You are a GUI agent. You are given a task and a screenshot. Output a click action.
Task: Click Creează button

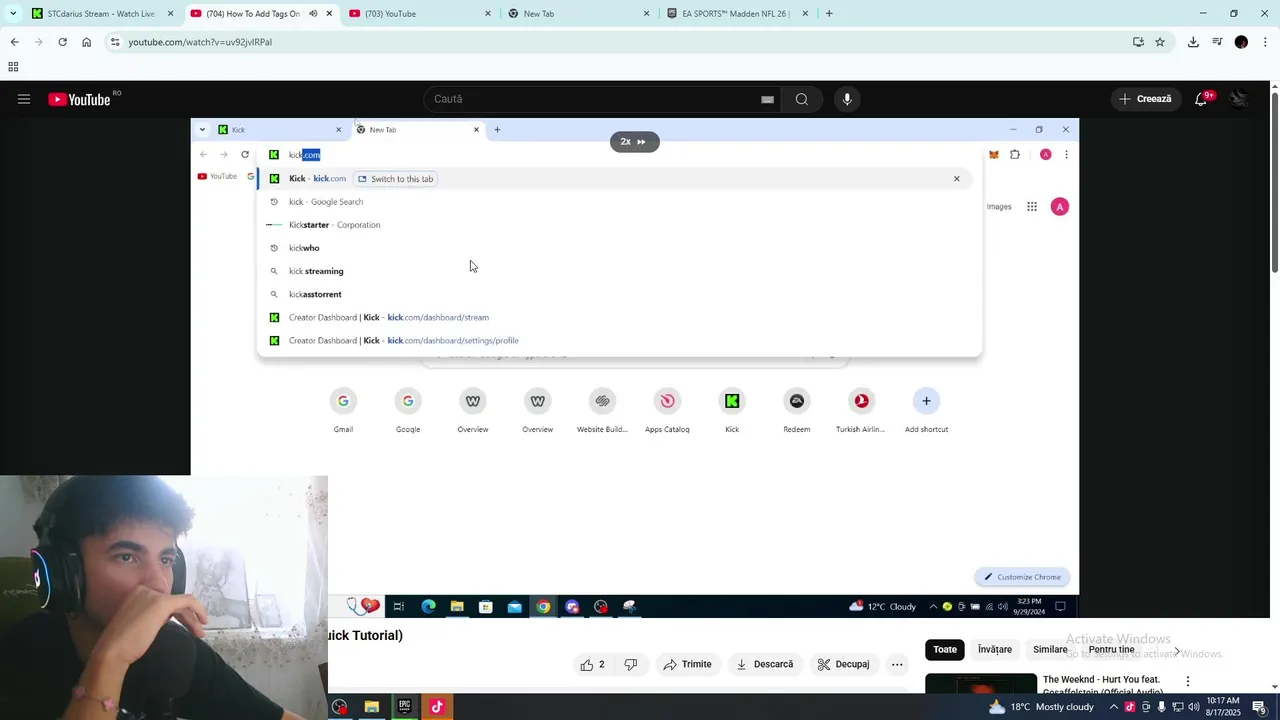[1145, 99]
